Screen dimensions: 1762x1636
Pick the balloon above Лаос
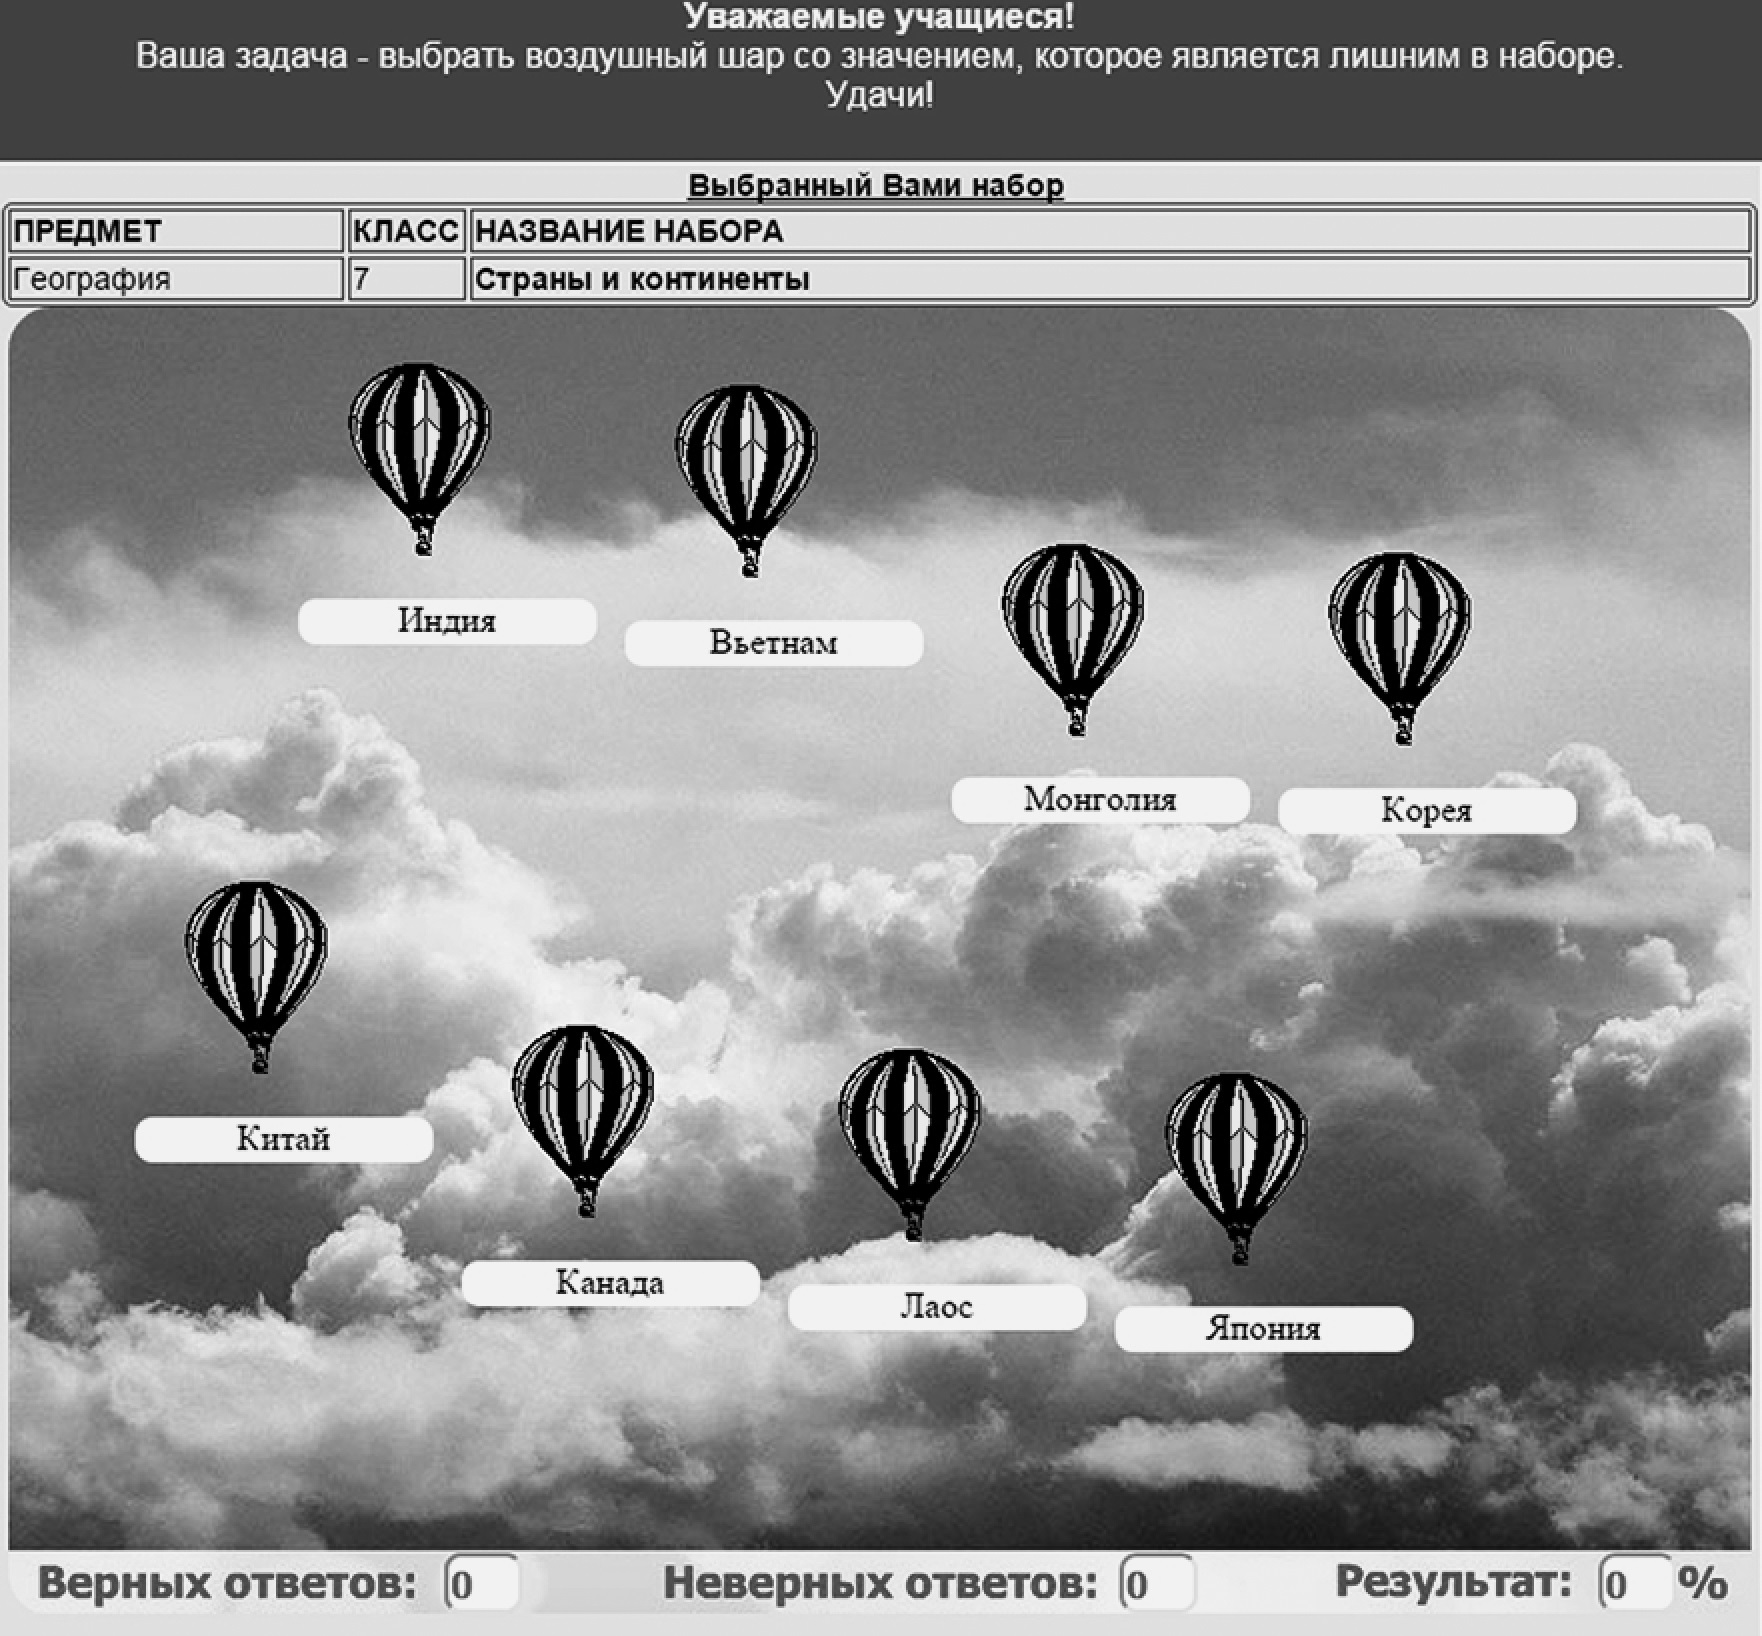(910, 1145)
